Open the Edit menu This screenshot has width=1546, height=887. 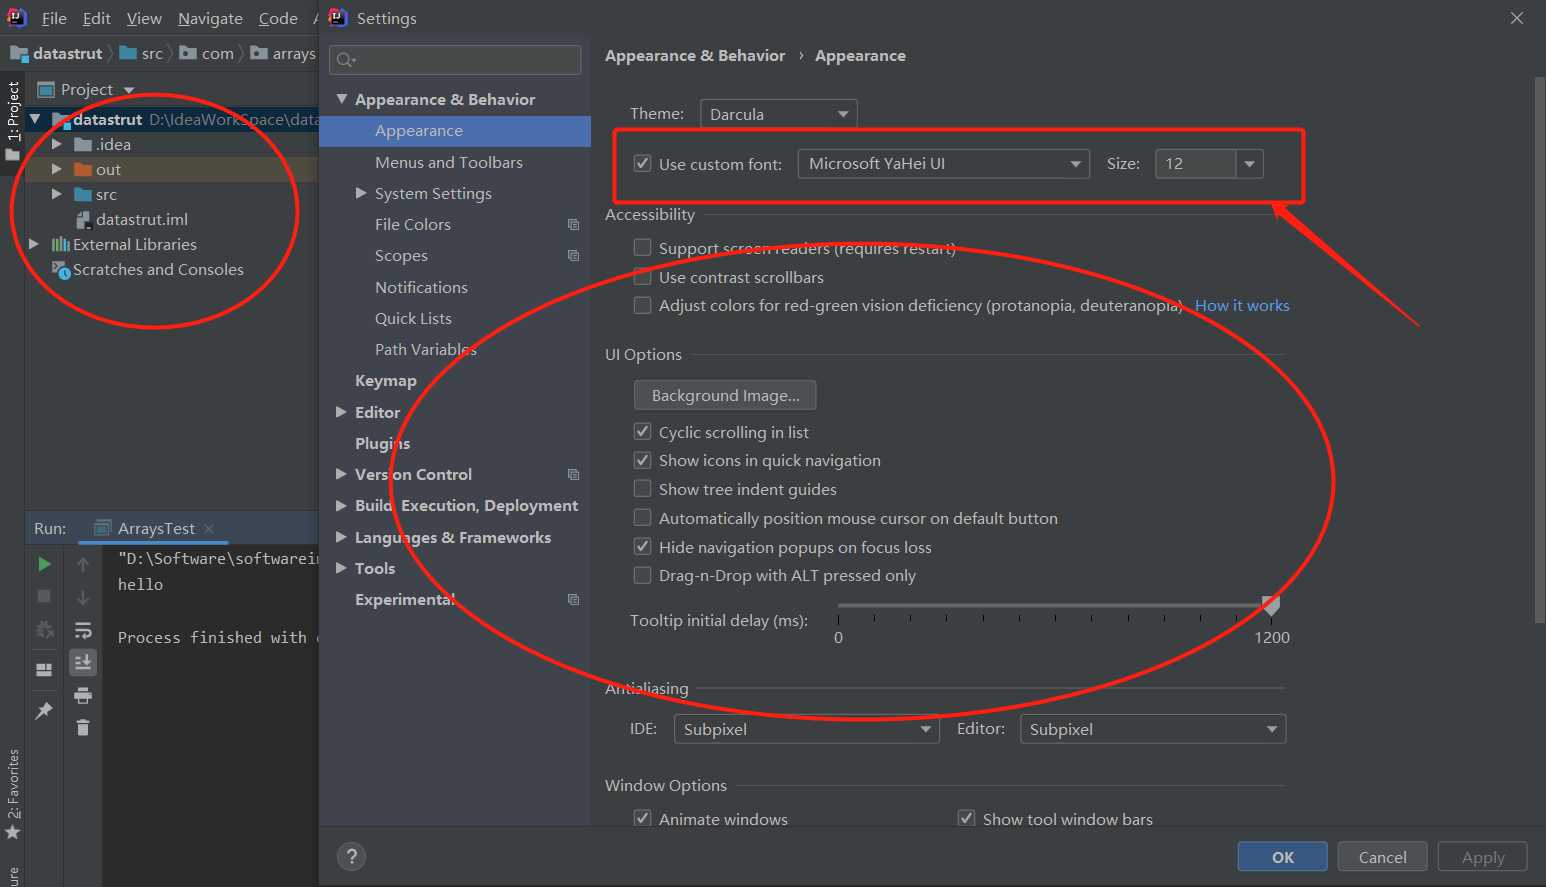[x=97, y=18]
